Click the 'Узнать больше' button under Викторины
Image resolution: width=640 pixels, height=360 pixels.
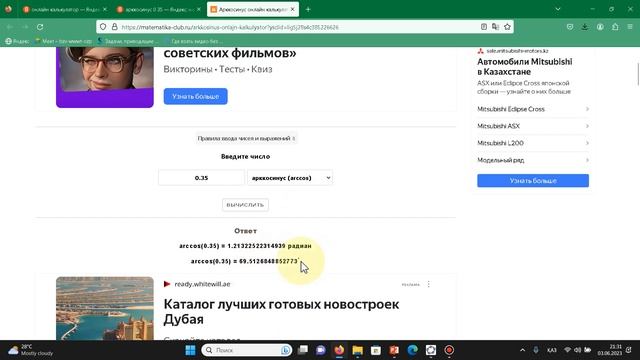click(196, 96)
